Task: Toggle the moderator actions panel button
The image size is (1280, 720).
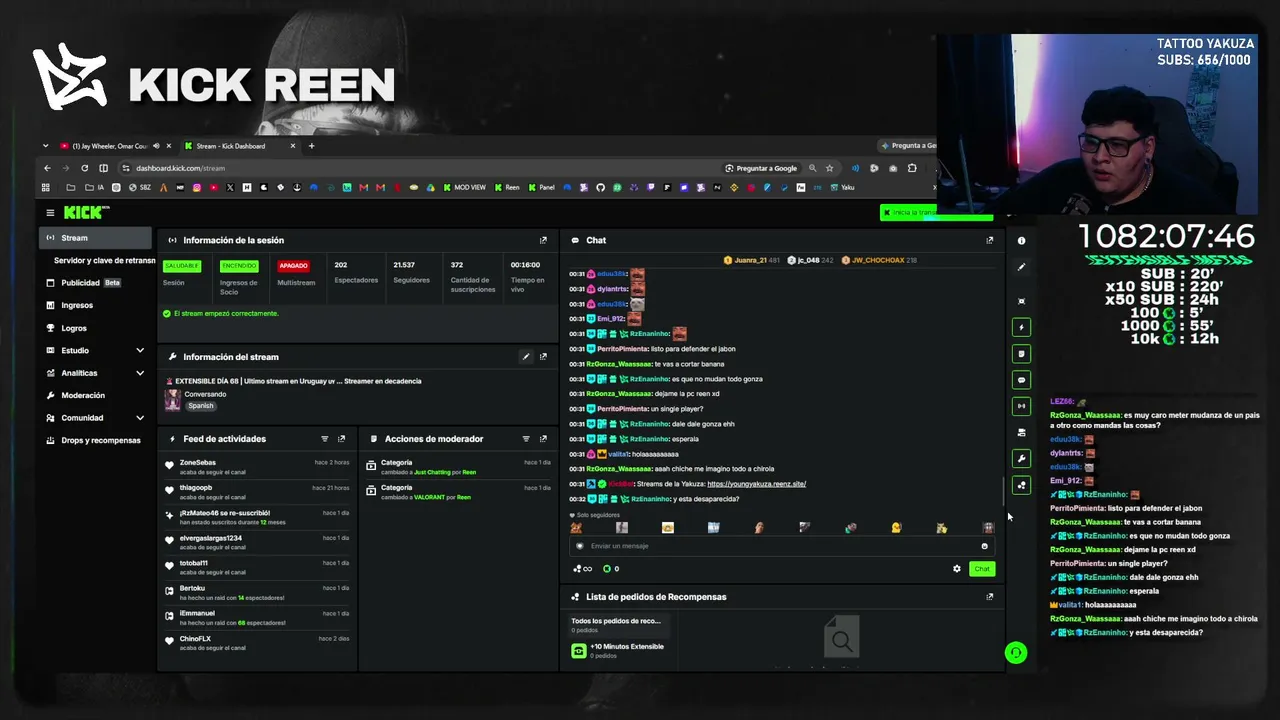Action: click(x=1021, y=353)
